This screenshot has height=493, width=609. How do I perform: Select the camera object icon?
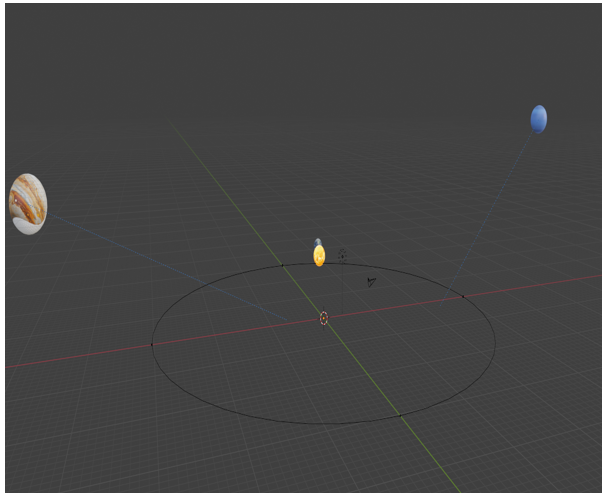click(371, 282)
